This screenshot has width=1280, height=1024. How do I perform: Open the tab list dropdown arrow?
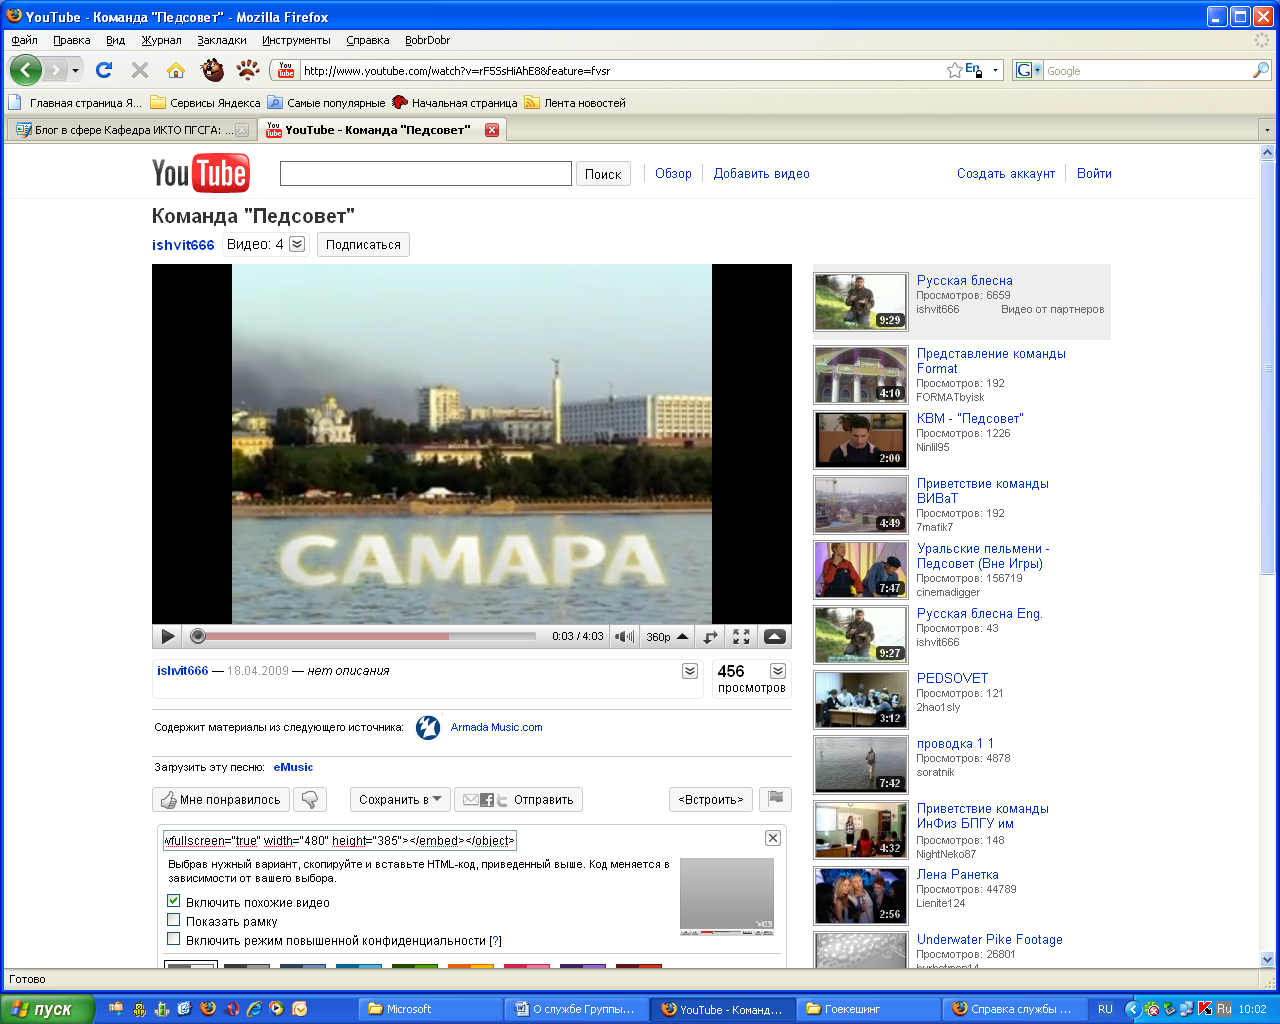tap(1267, 130)
